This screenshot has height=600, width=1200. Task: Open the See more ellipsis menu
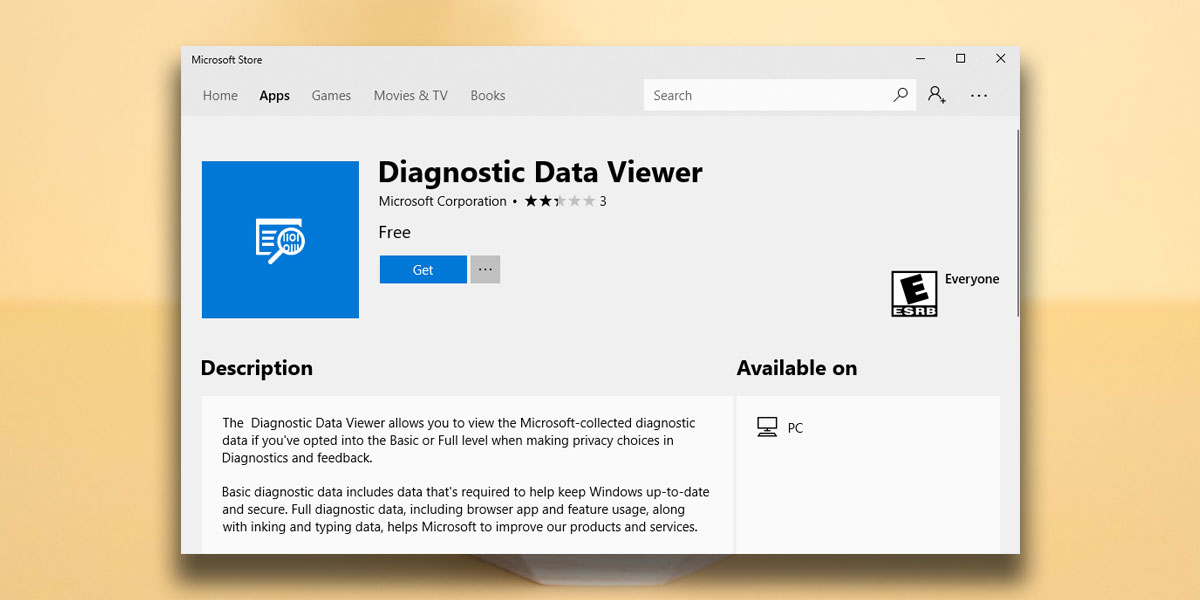(x=978, y=95)
